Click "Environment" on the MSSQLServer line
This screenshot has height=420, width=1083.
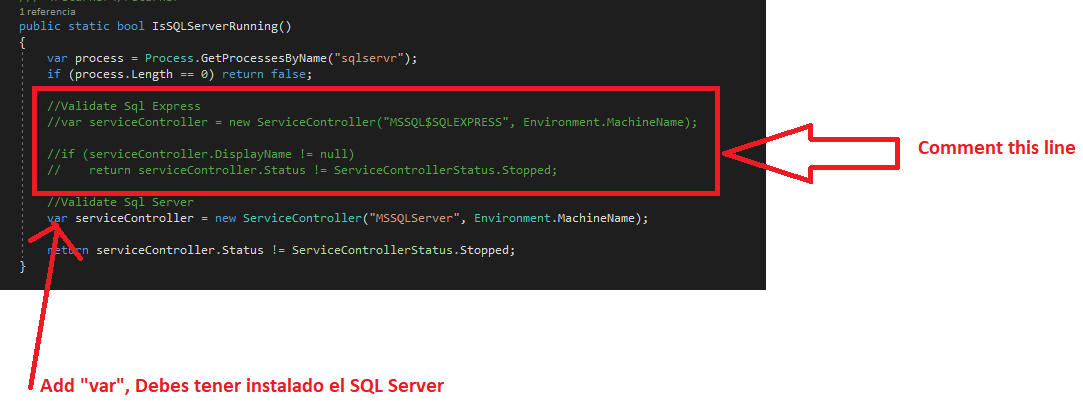point(512,218)
